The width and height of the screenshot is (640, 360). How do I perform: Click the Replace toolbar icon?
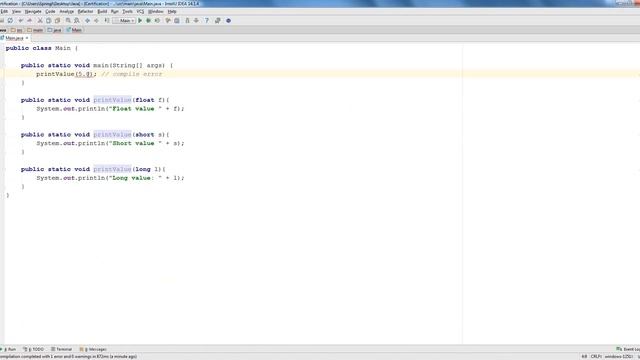(x=77, y=20)
